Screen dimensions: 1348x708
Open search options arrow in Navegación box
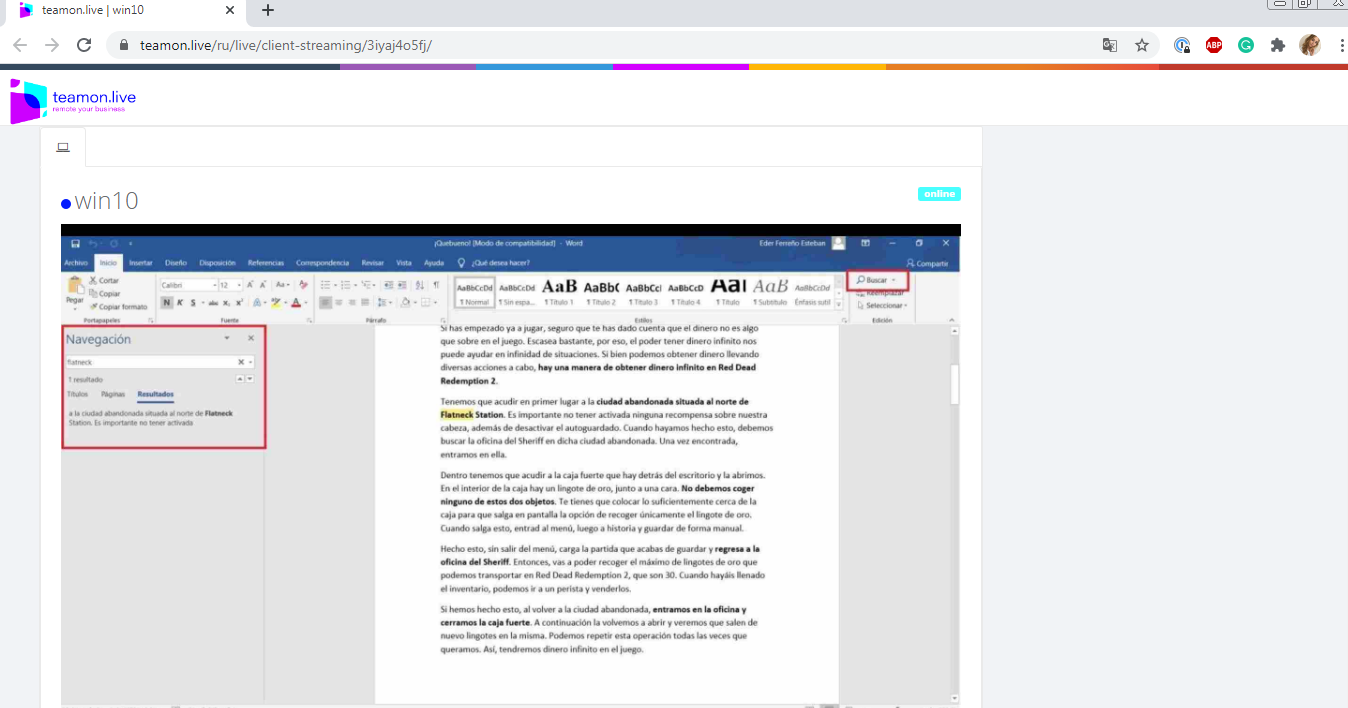[x=250, y=362]
